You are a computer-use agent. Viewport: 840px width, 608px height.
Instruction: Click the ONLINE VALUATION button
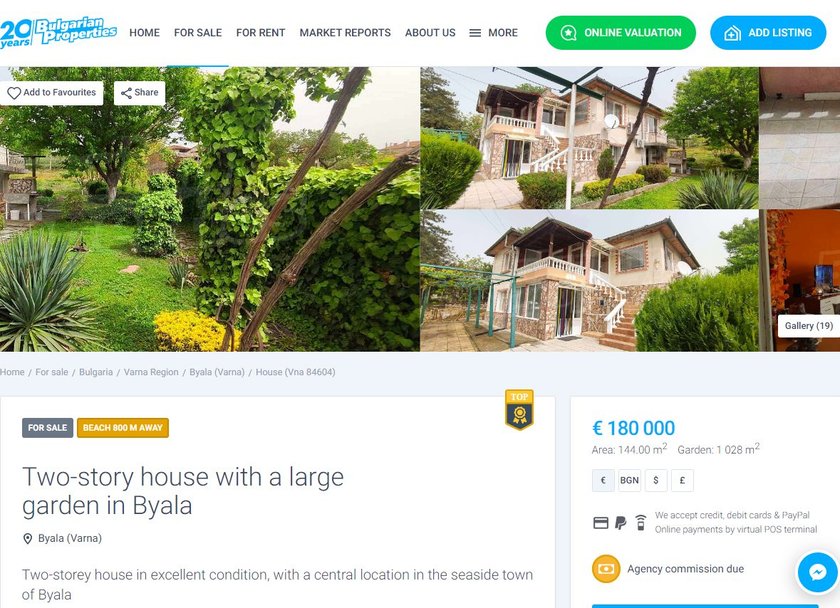click(x=620, y=33)
